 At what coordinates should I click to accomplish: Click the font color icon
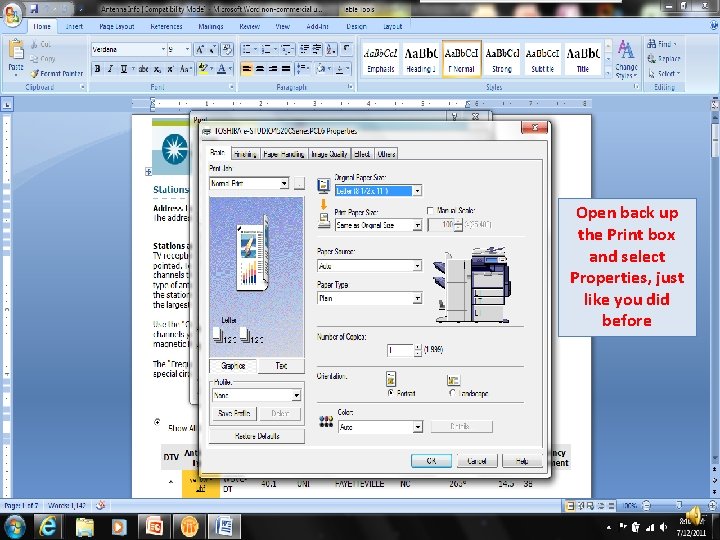[x=221, y=69]
